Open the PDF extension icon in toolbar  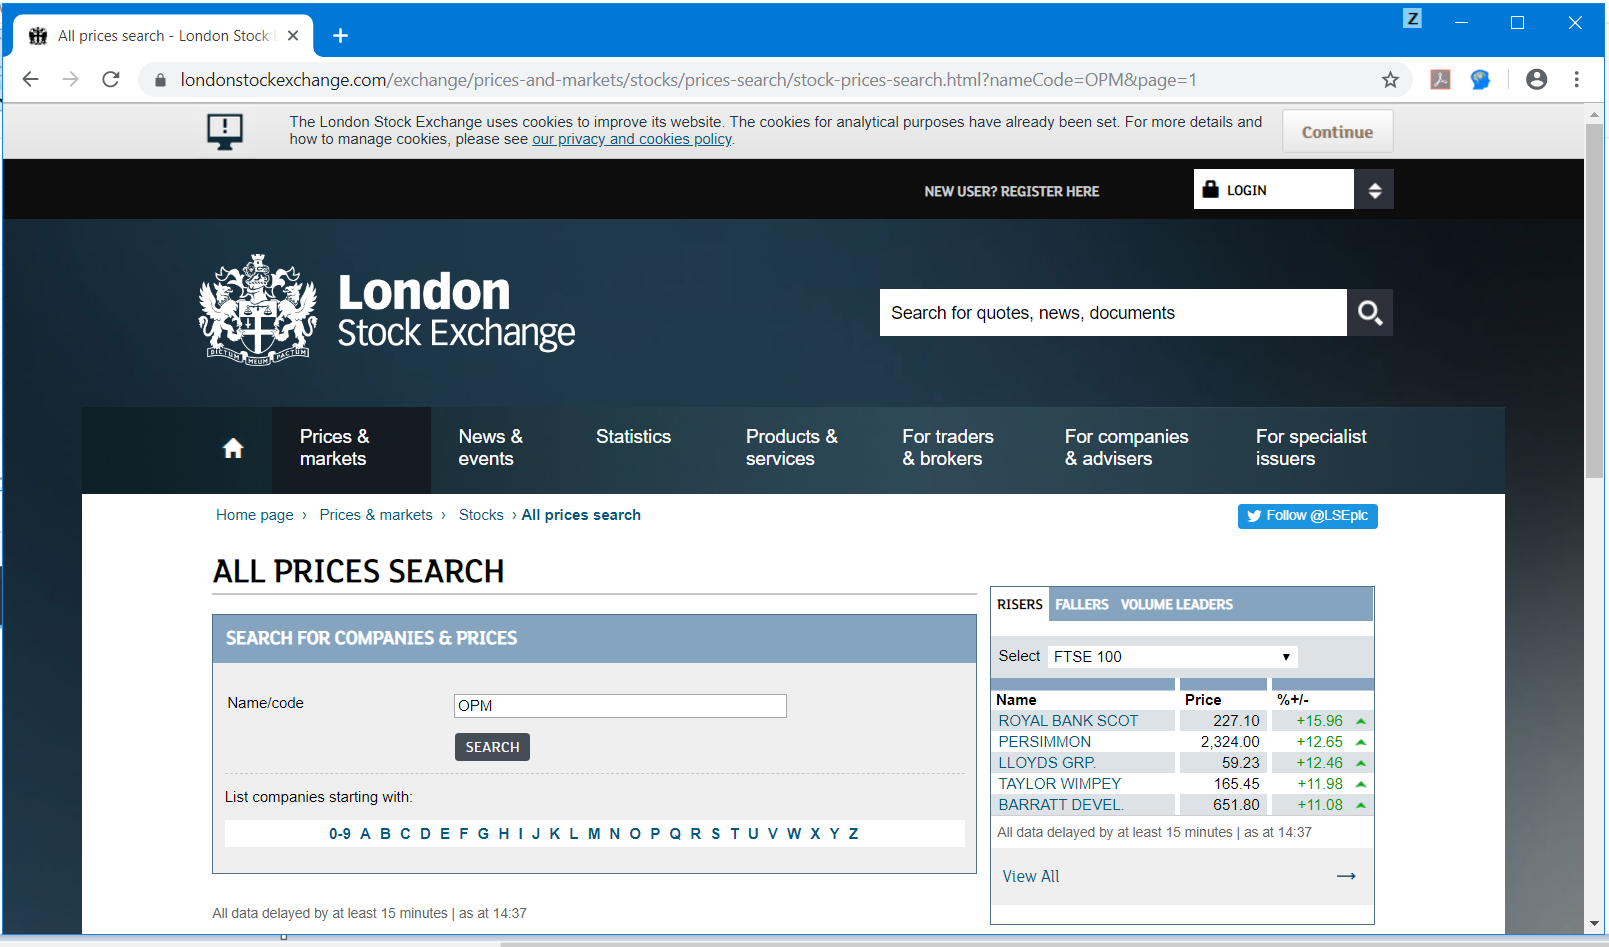point(1440,80)
